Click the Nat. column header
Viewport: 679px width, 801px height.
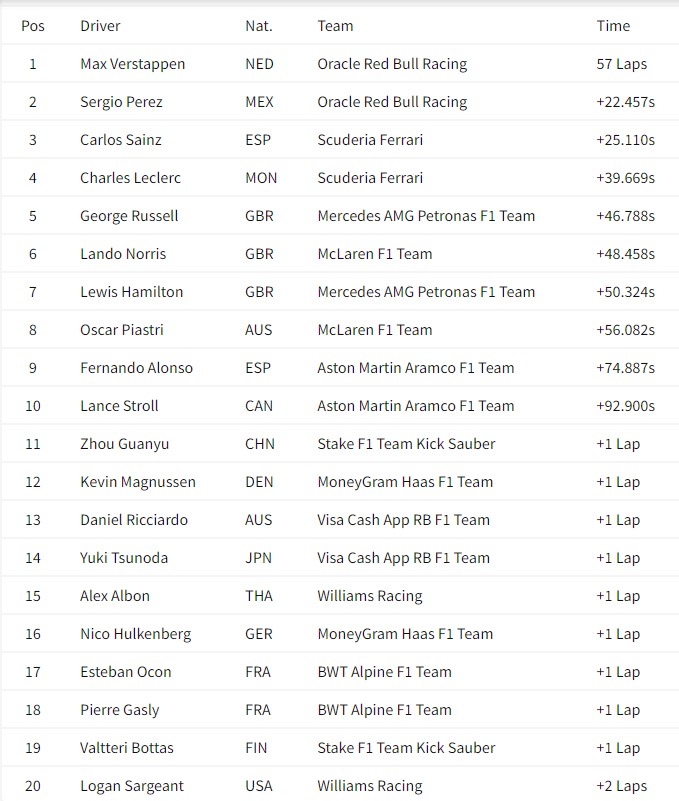[x=259, y=26]
